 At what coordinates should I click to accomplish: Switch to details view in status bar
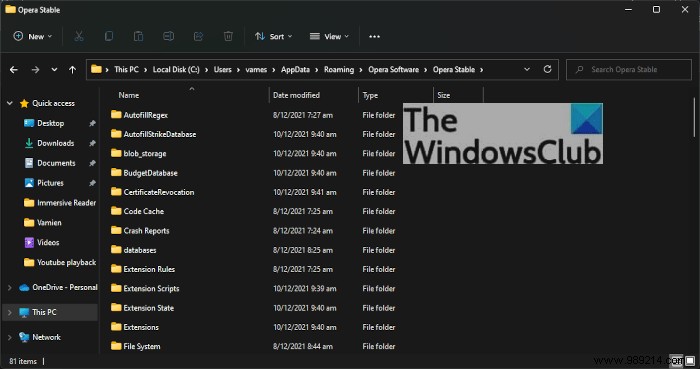click(677, 361)
